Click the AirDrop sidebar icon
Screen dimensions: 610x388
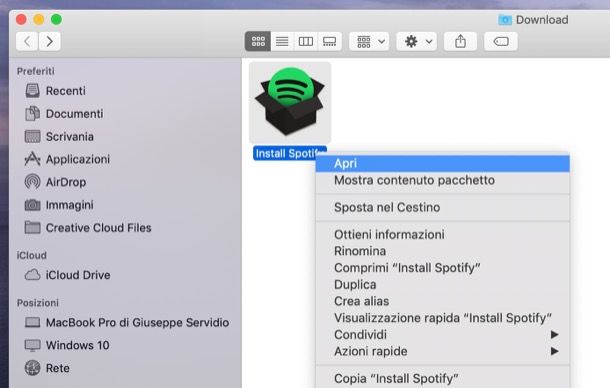click(32, 182)
